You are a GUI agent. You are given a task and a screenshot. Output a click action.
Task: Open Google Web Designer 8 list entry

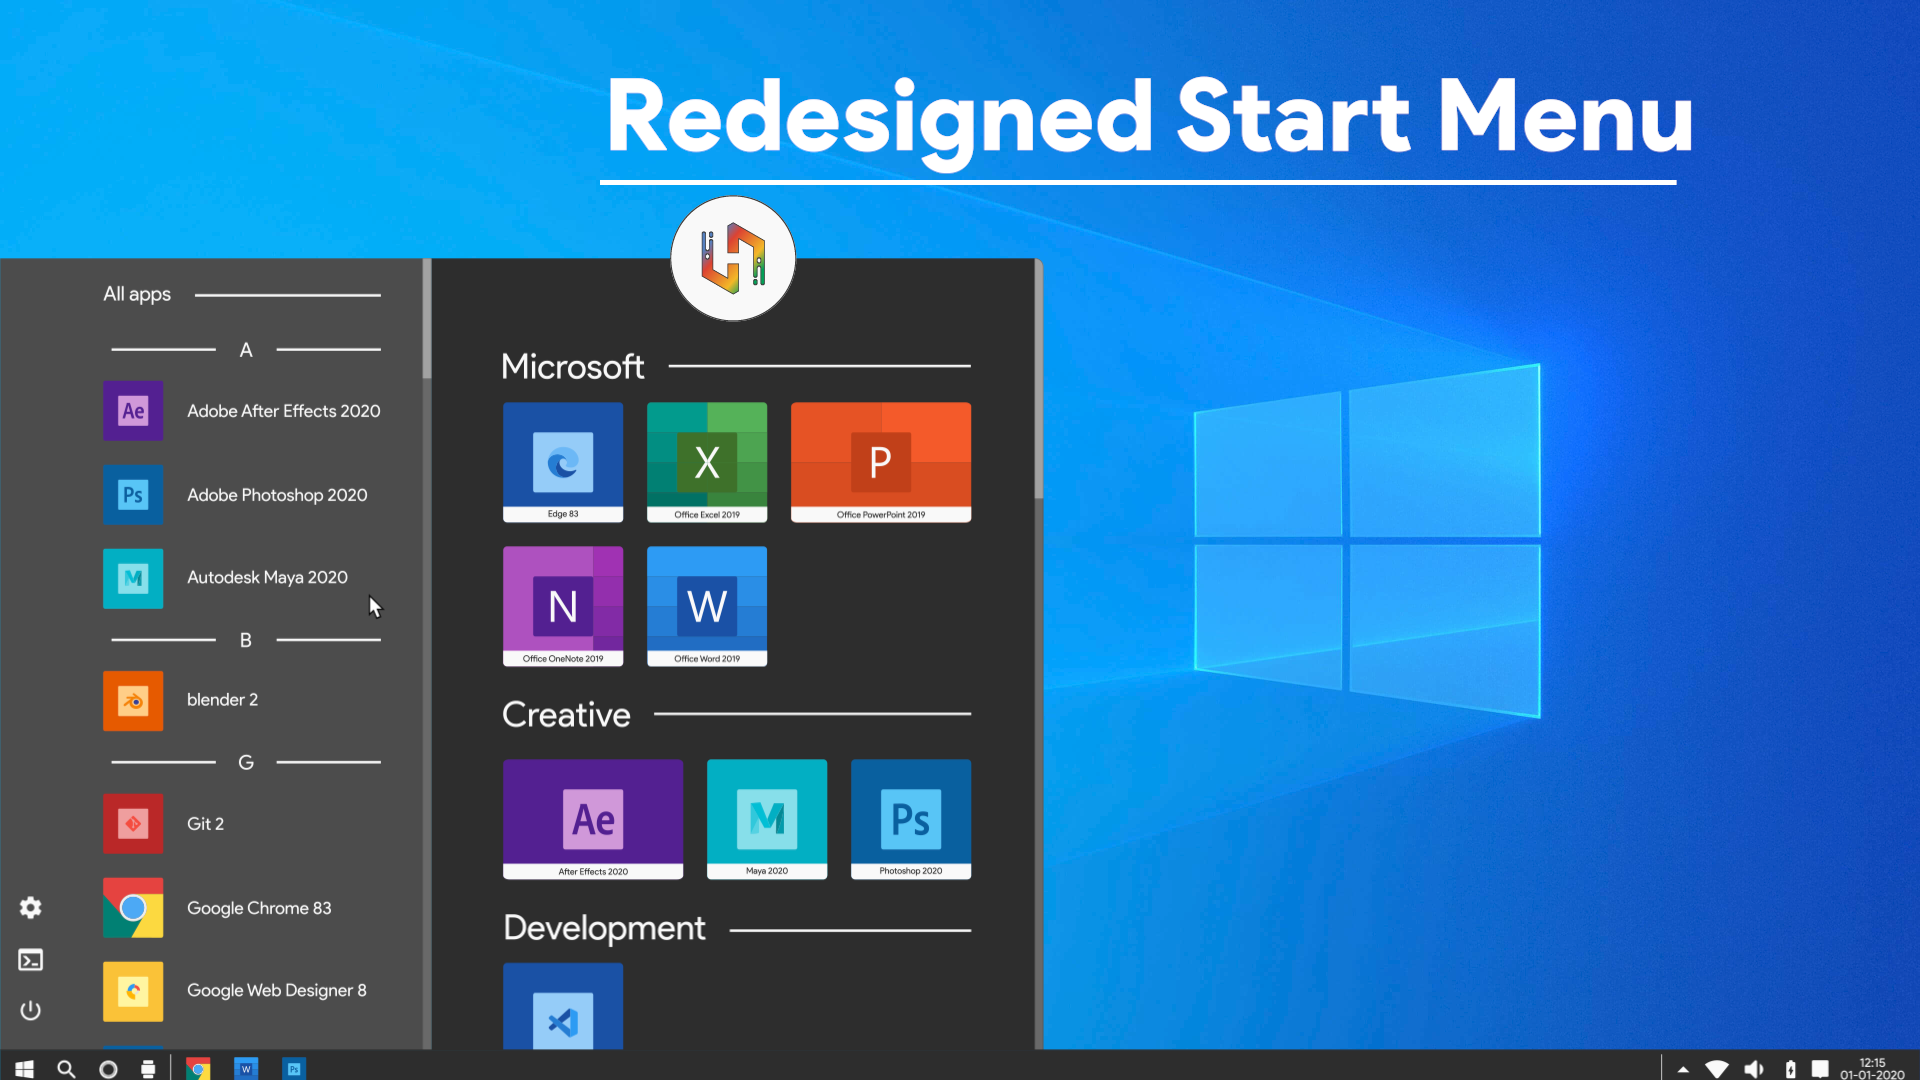point(236,991)
